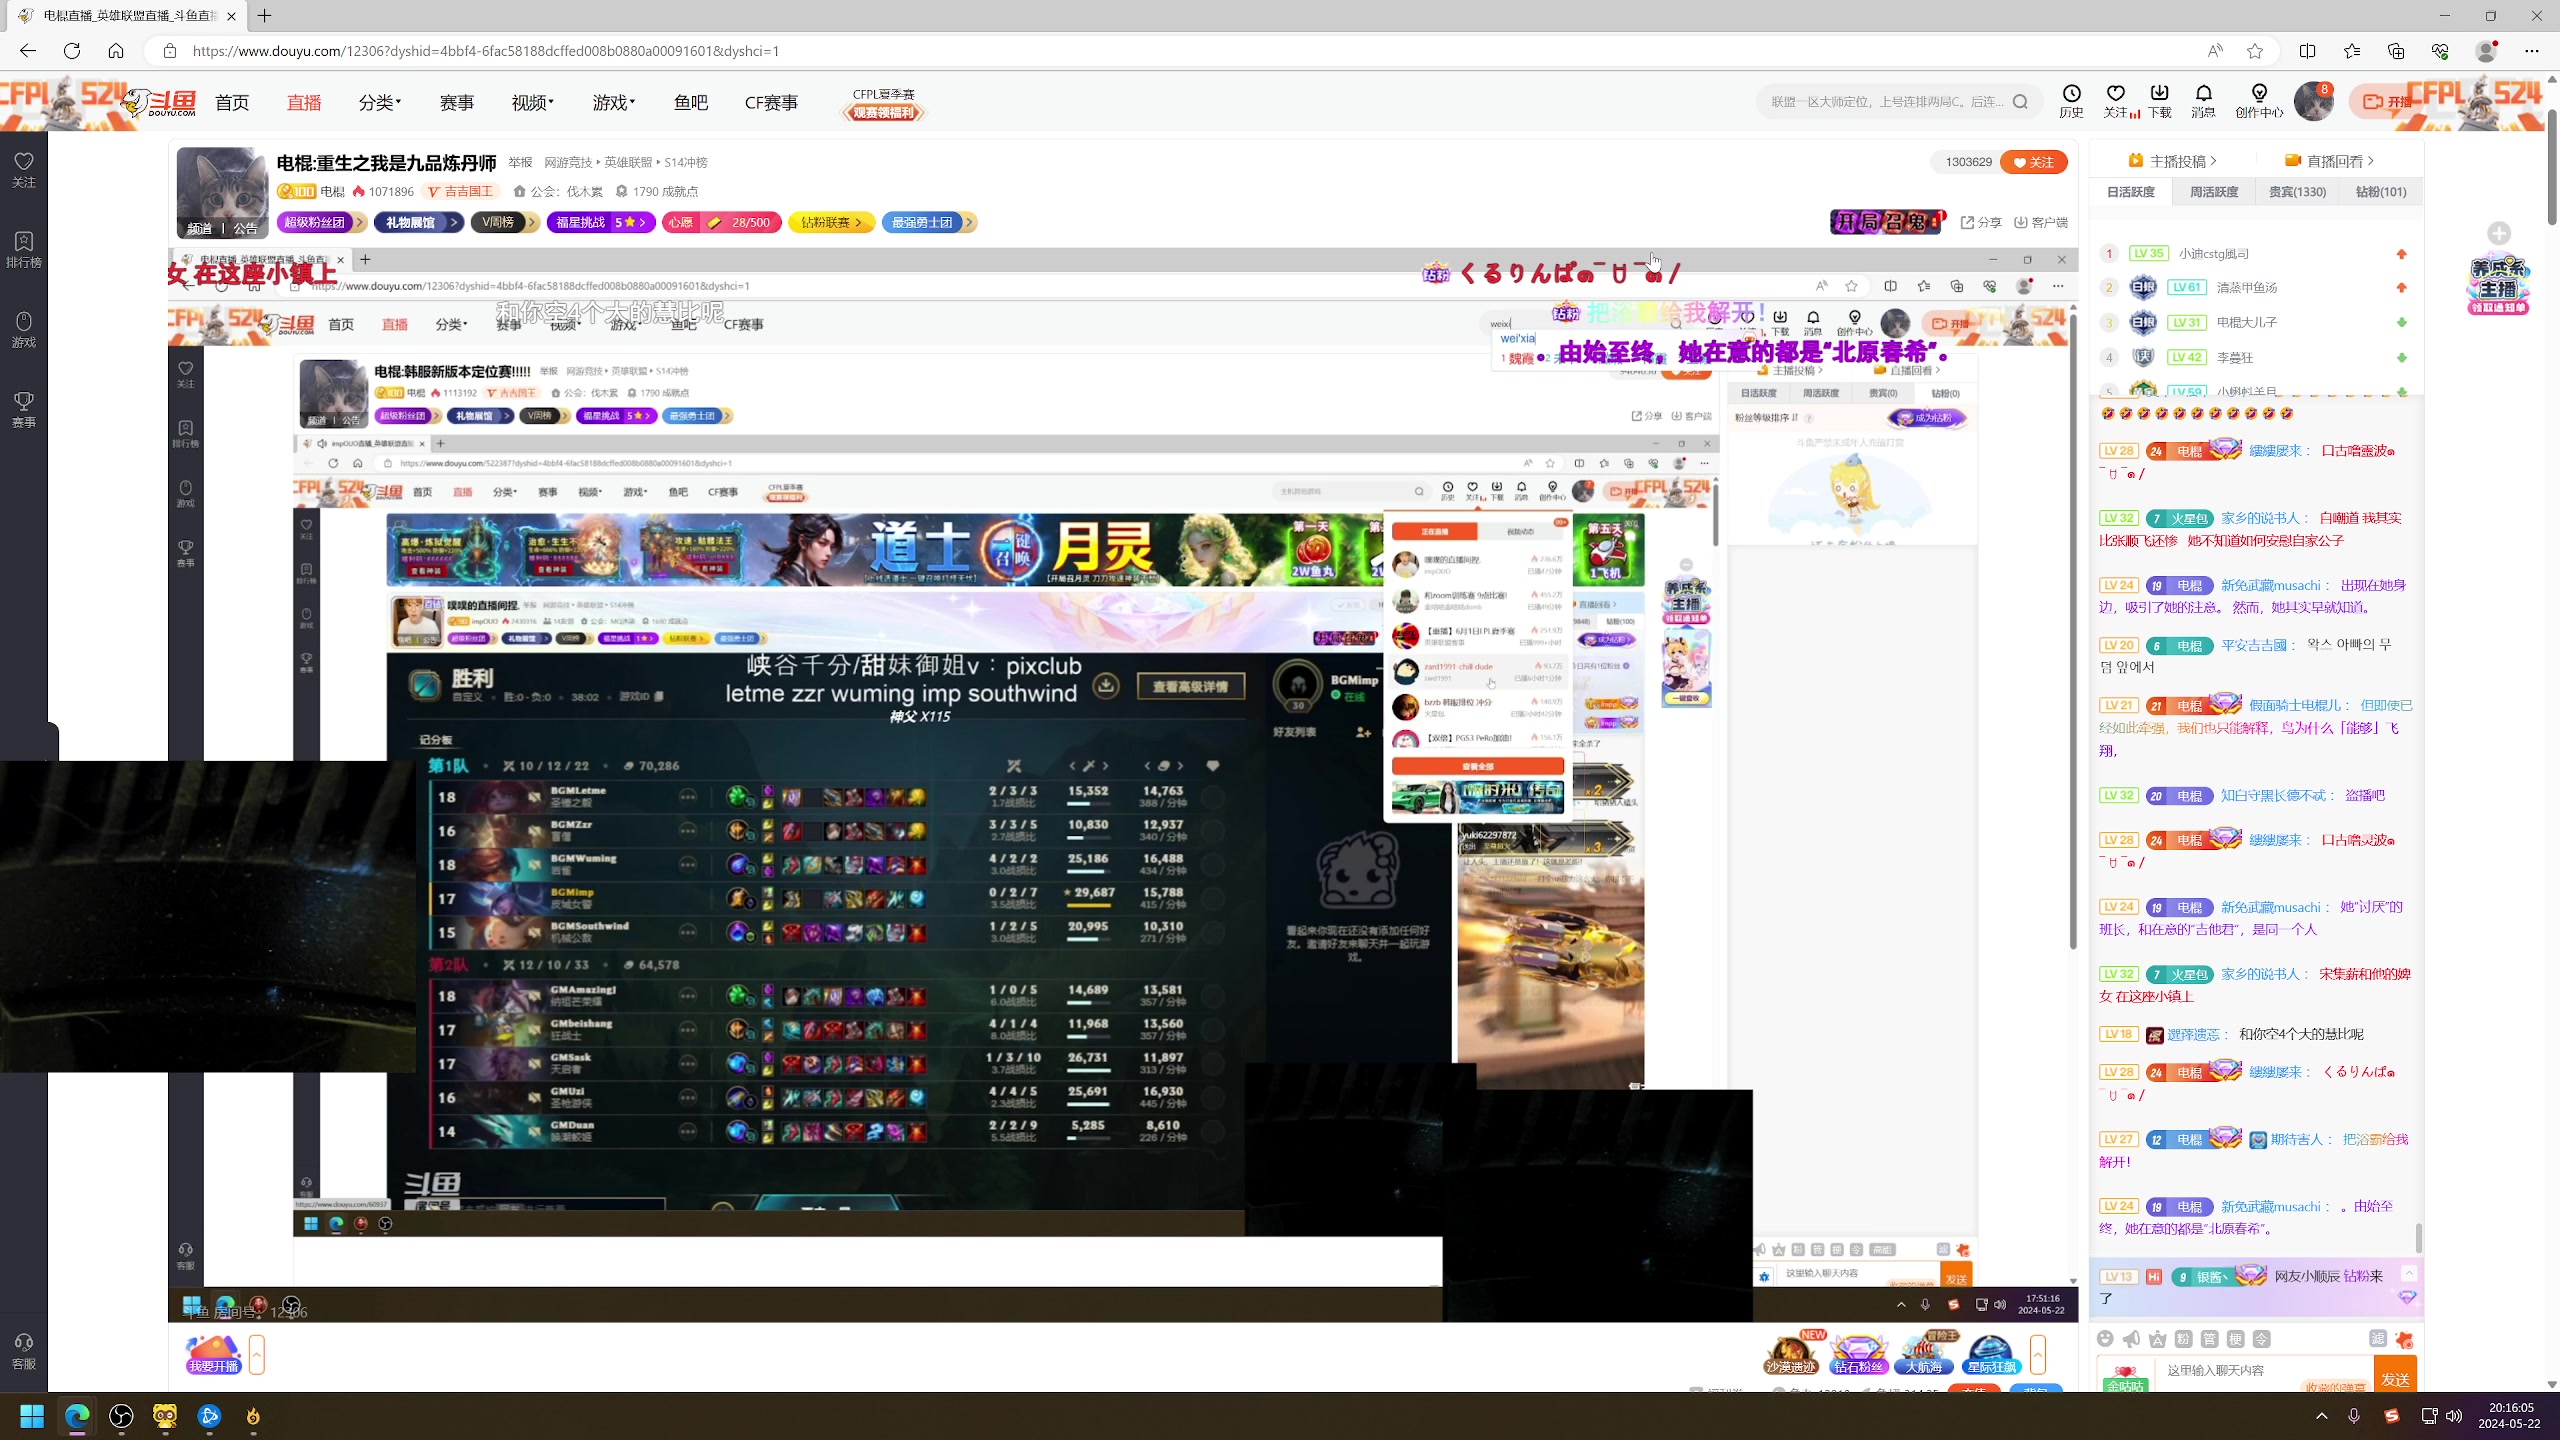The image size is (2560, 1440).
Task: Click the 钻石粉丝 diamond icon below player
Action: (x=1858, y=1353)
